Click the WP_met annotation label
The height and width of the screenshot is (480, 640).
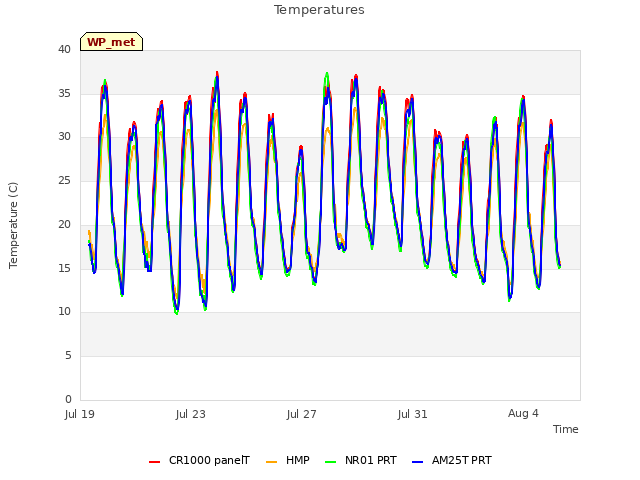111,42
